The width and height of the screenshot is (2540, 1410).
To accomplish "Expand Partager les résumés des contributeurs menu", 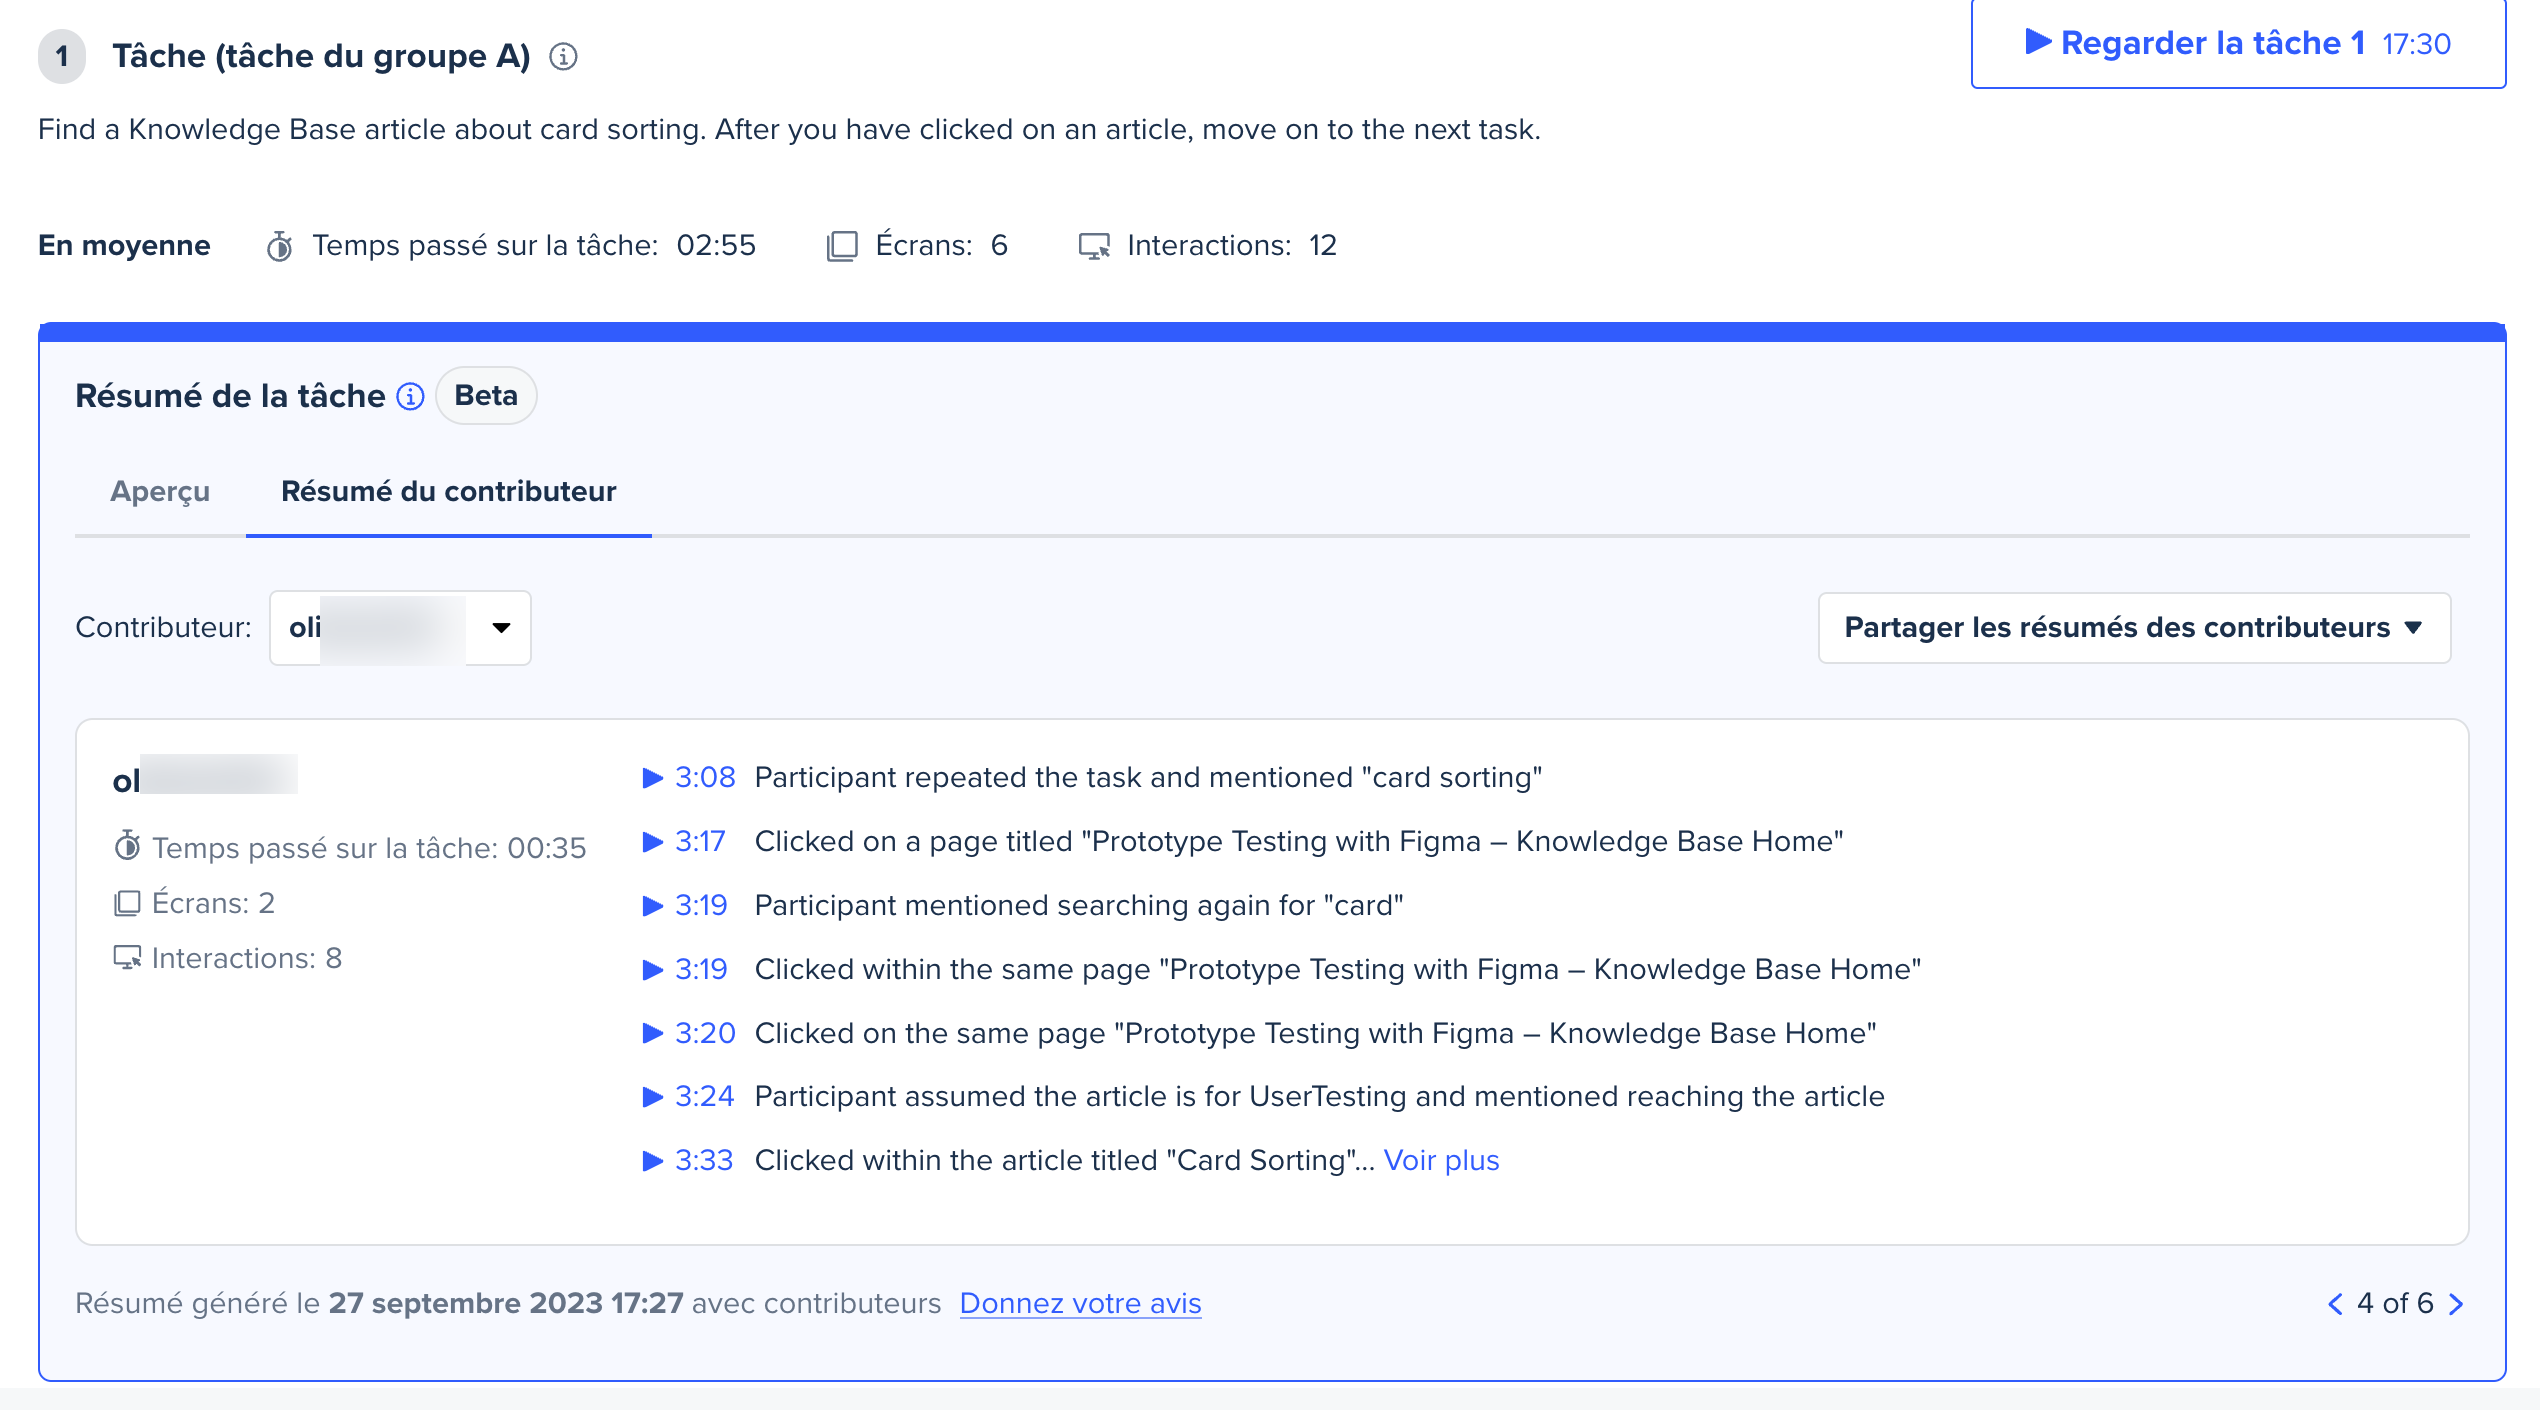I will pos(2133,628).
